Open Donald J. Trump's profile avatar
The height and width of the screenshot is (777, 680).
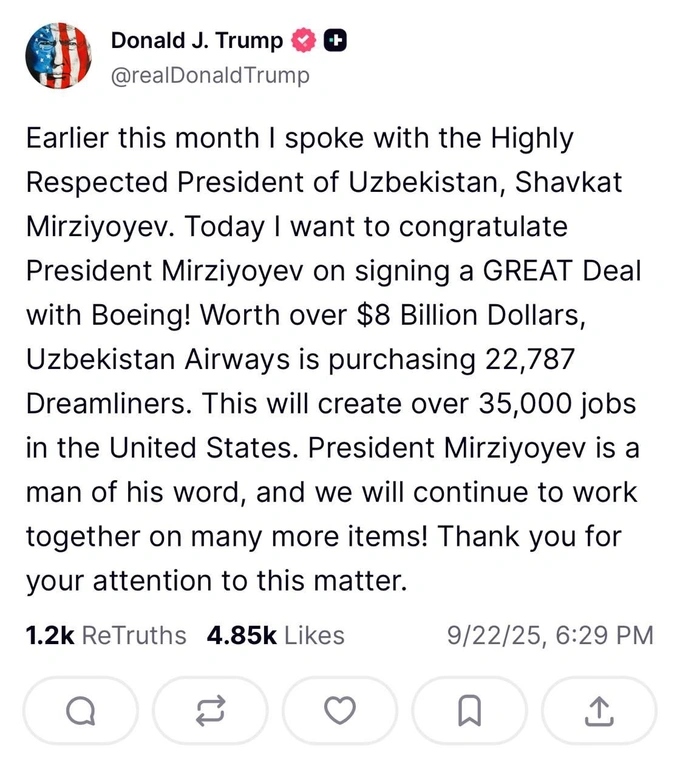click(x=58, y=55)
